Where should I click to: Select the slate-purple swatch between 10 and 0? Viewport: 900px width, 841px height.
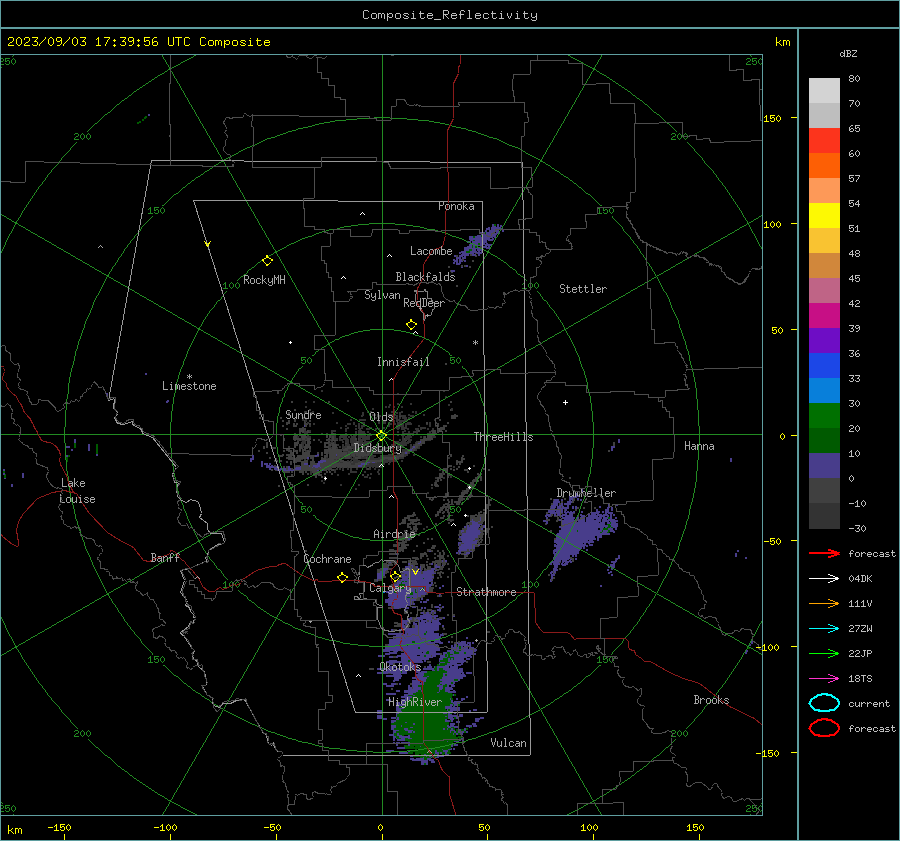[x=824, y=466]
